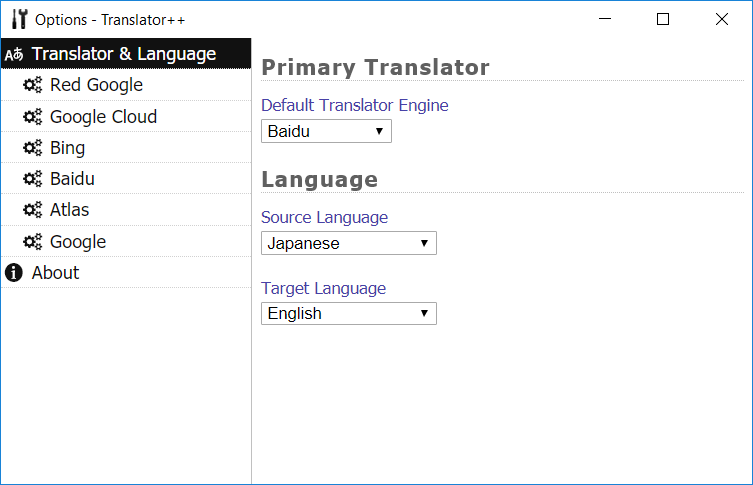The width and height of the screenshot is (753, 485).
Task: Click the gears icon beside Google Cloud
Action: 31,117
